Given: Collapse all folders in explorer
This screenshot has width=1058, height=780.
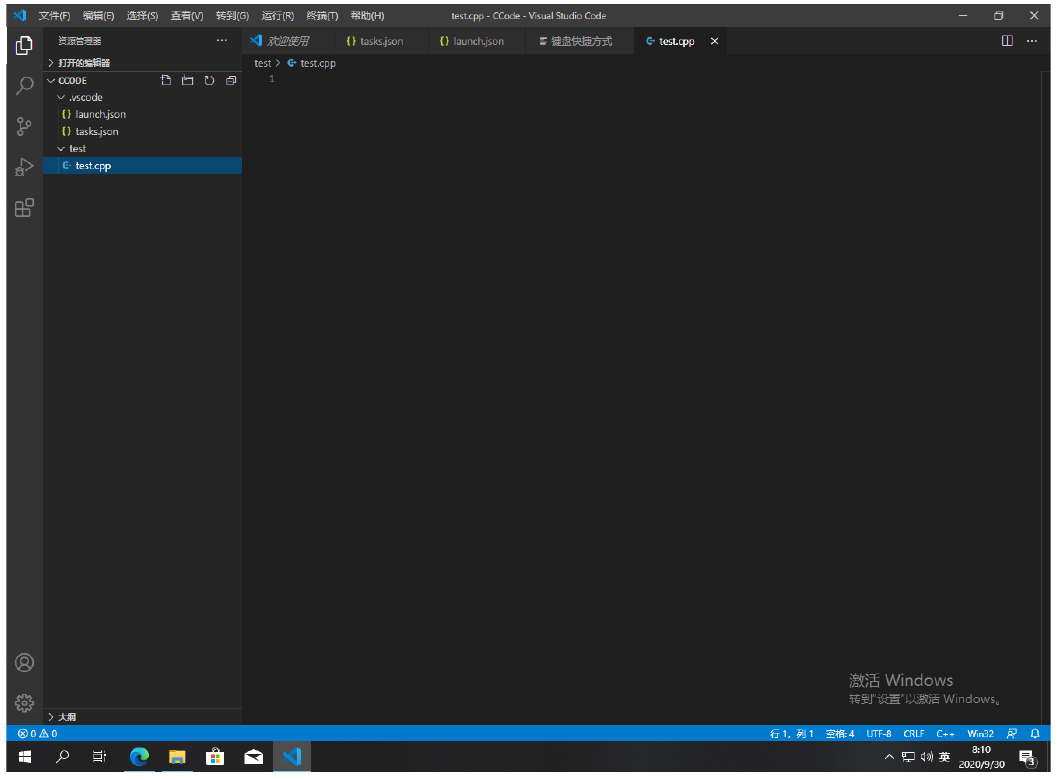Looking at the screenshot, I should click(x=230, y=81).
